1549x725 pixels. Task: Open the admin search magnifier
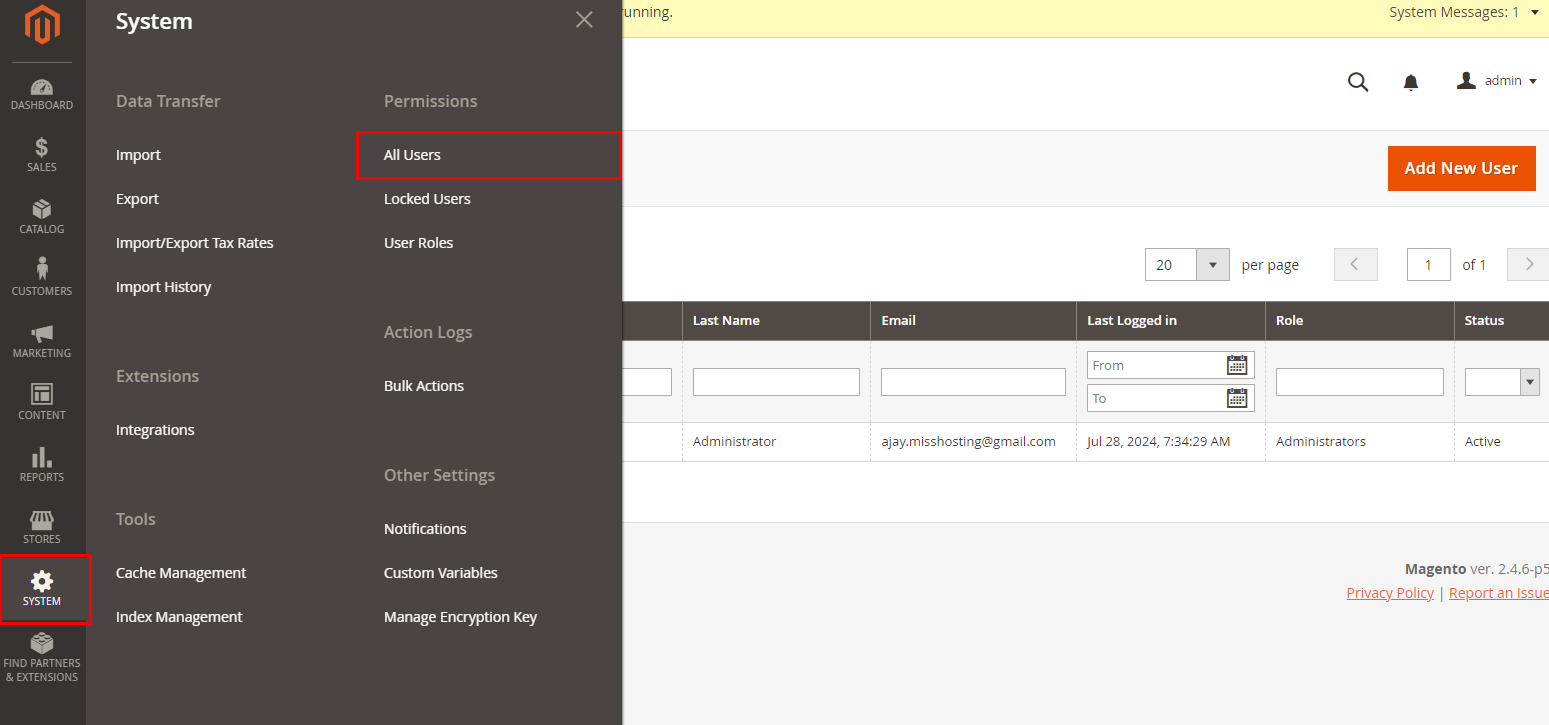[x=1357, y=81]
